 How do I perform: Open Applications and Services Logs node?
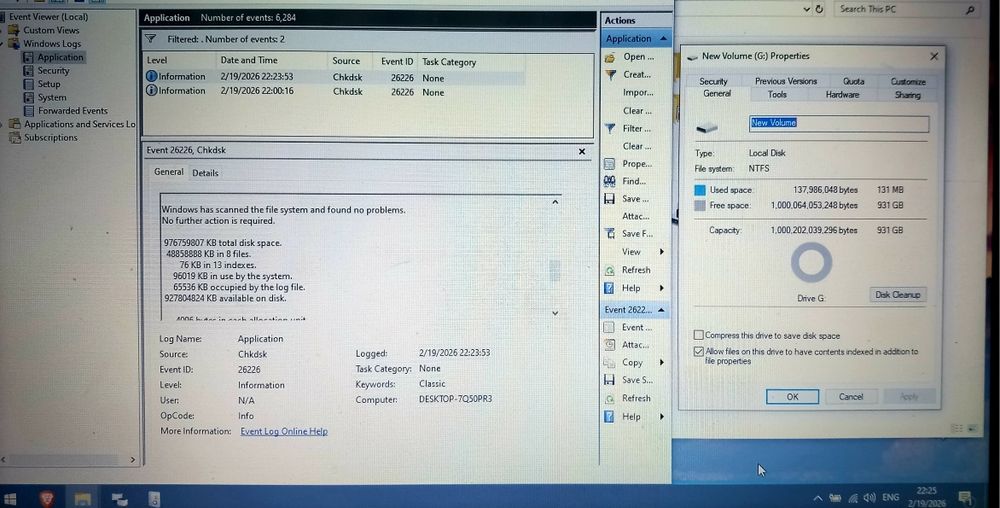tap(79, 124)
